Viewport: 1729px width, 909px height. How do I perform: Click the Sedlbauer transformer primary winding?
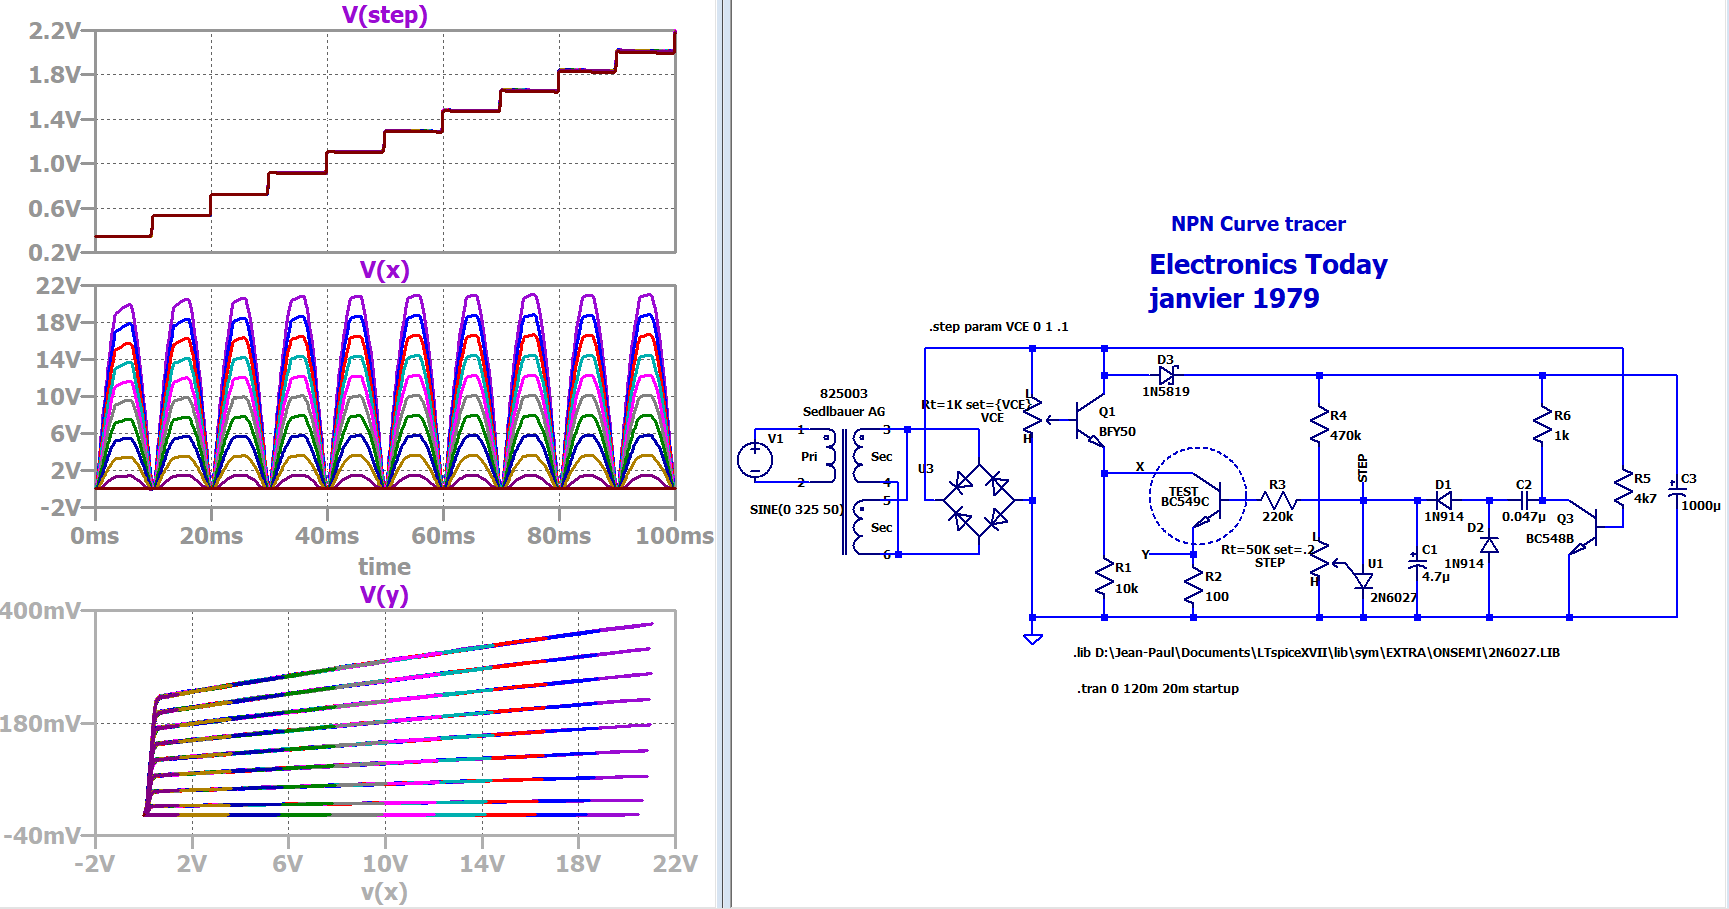830,457
